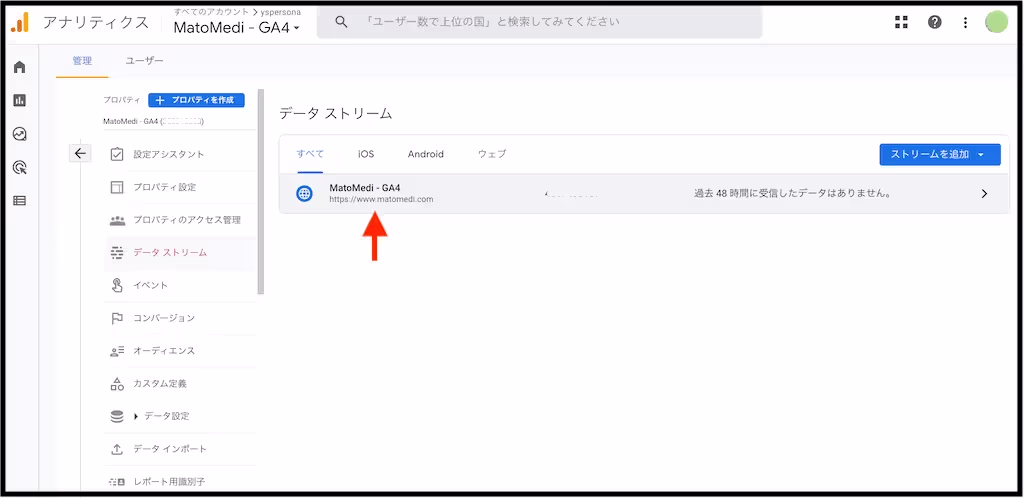1024x498 pixels.
Task: Click the MatoMedi - GA4 stream name
Action: (364, 187)
